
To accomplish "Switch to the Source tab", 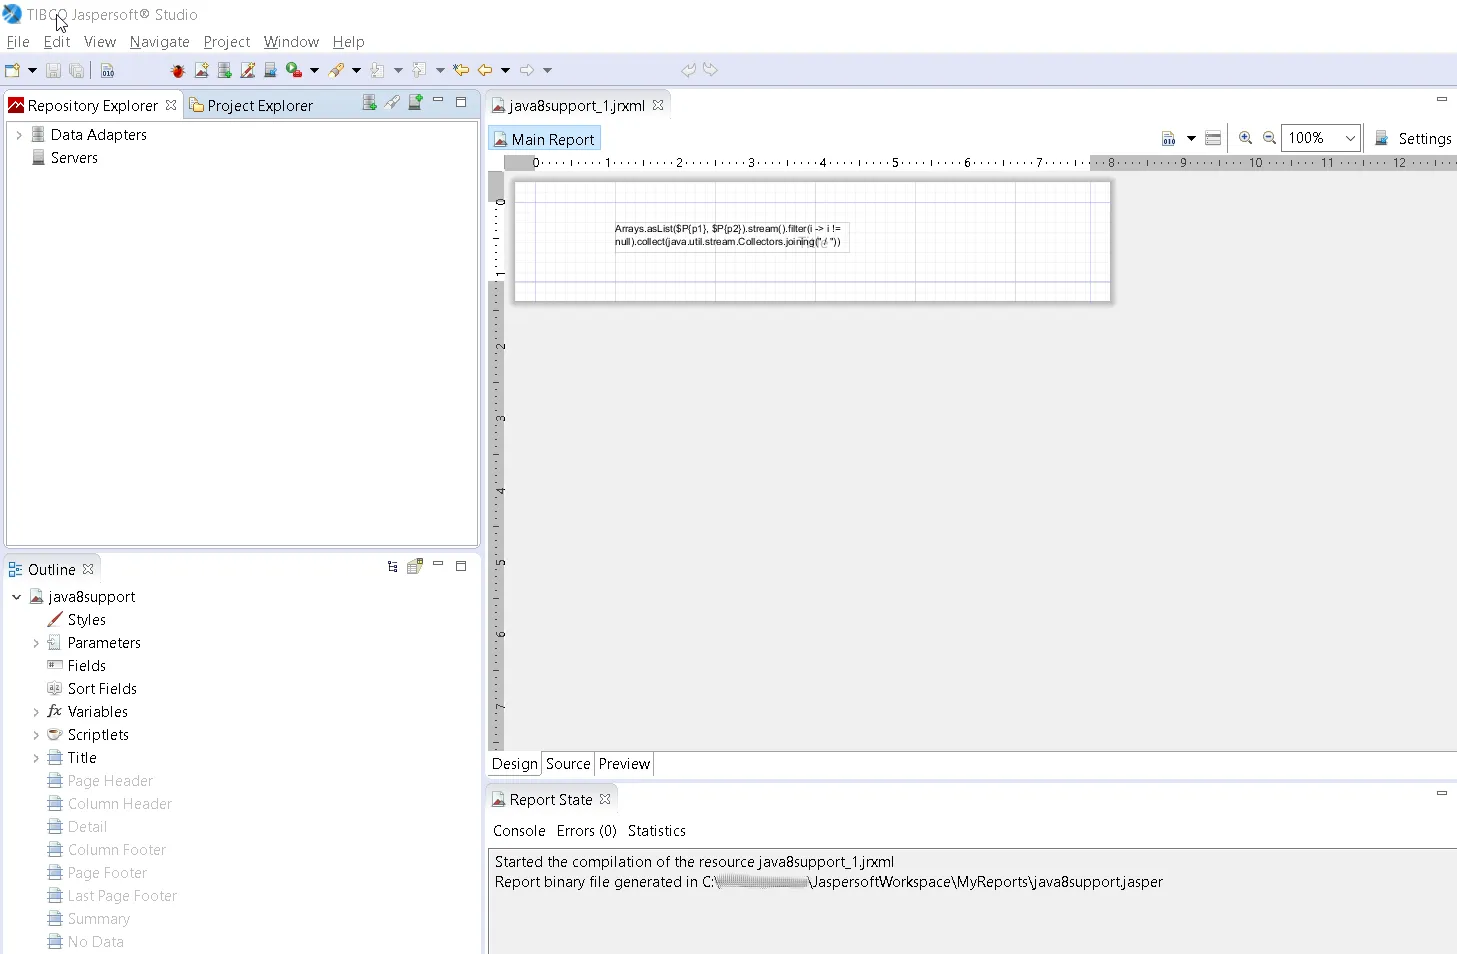I will (x=568, y=764).
